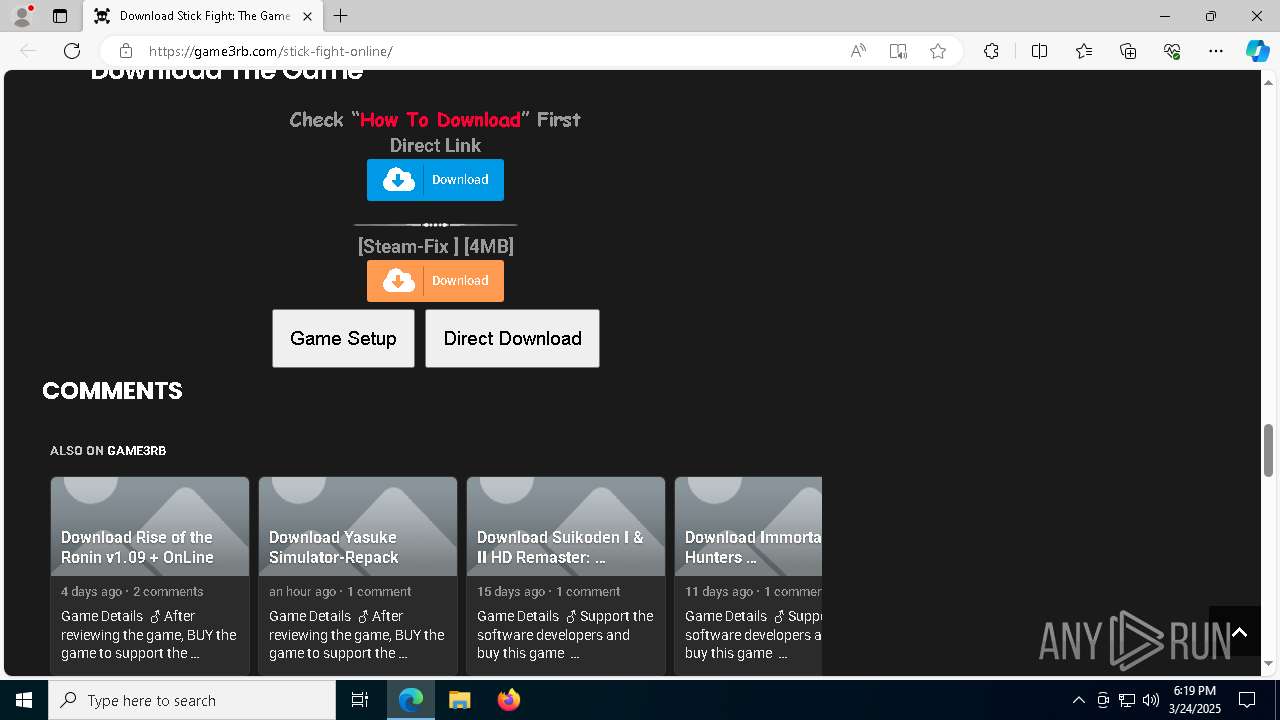Open the browser profile icon
Image resolution: width=1280 pixels, height=720 pixels.
coord(22,16)
